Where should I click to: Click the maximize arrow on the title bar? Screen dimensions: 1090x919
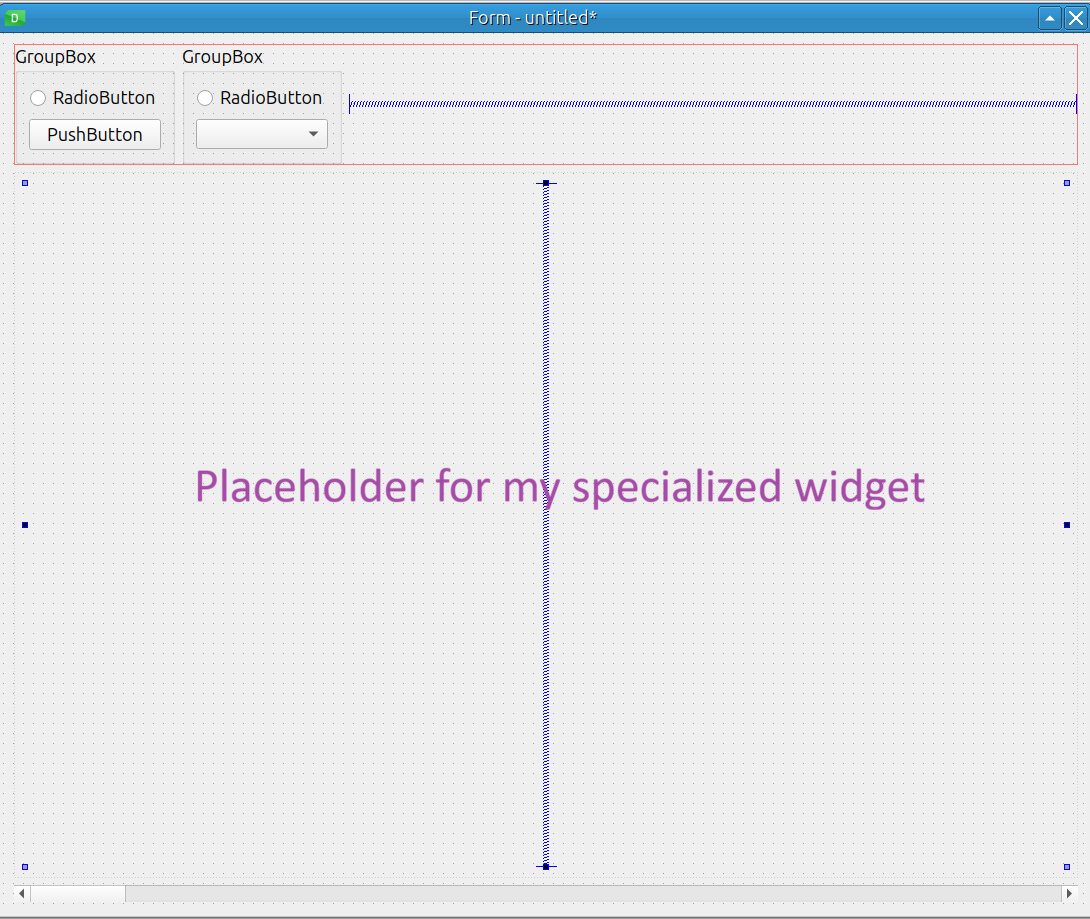[x=1049, y=17]
